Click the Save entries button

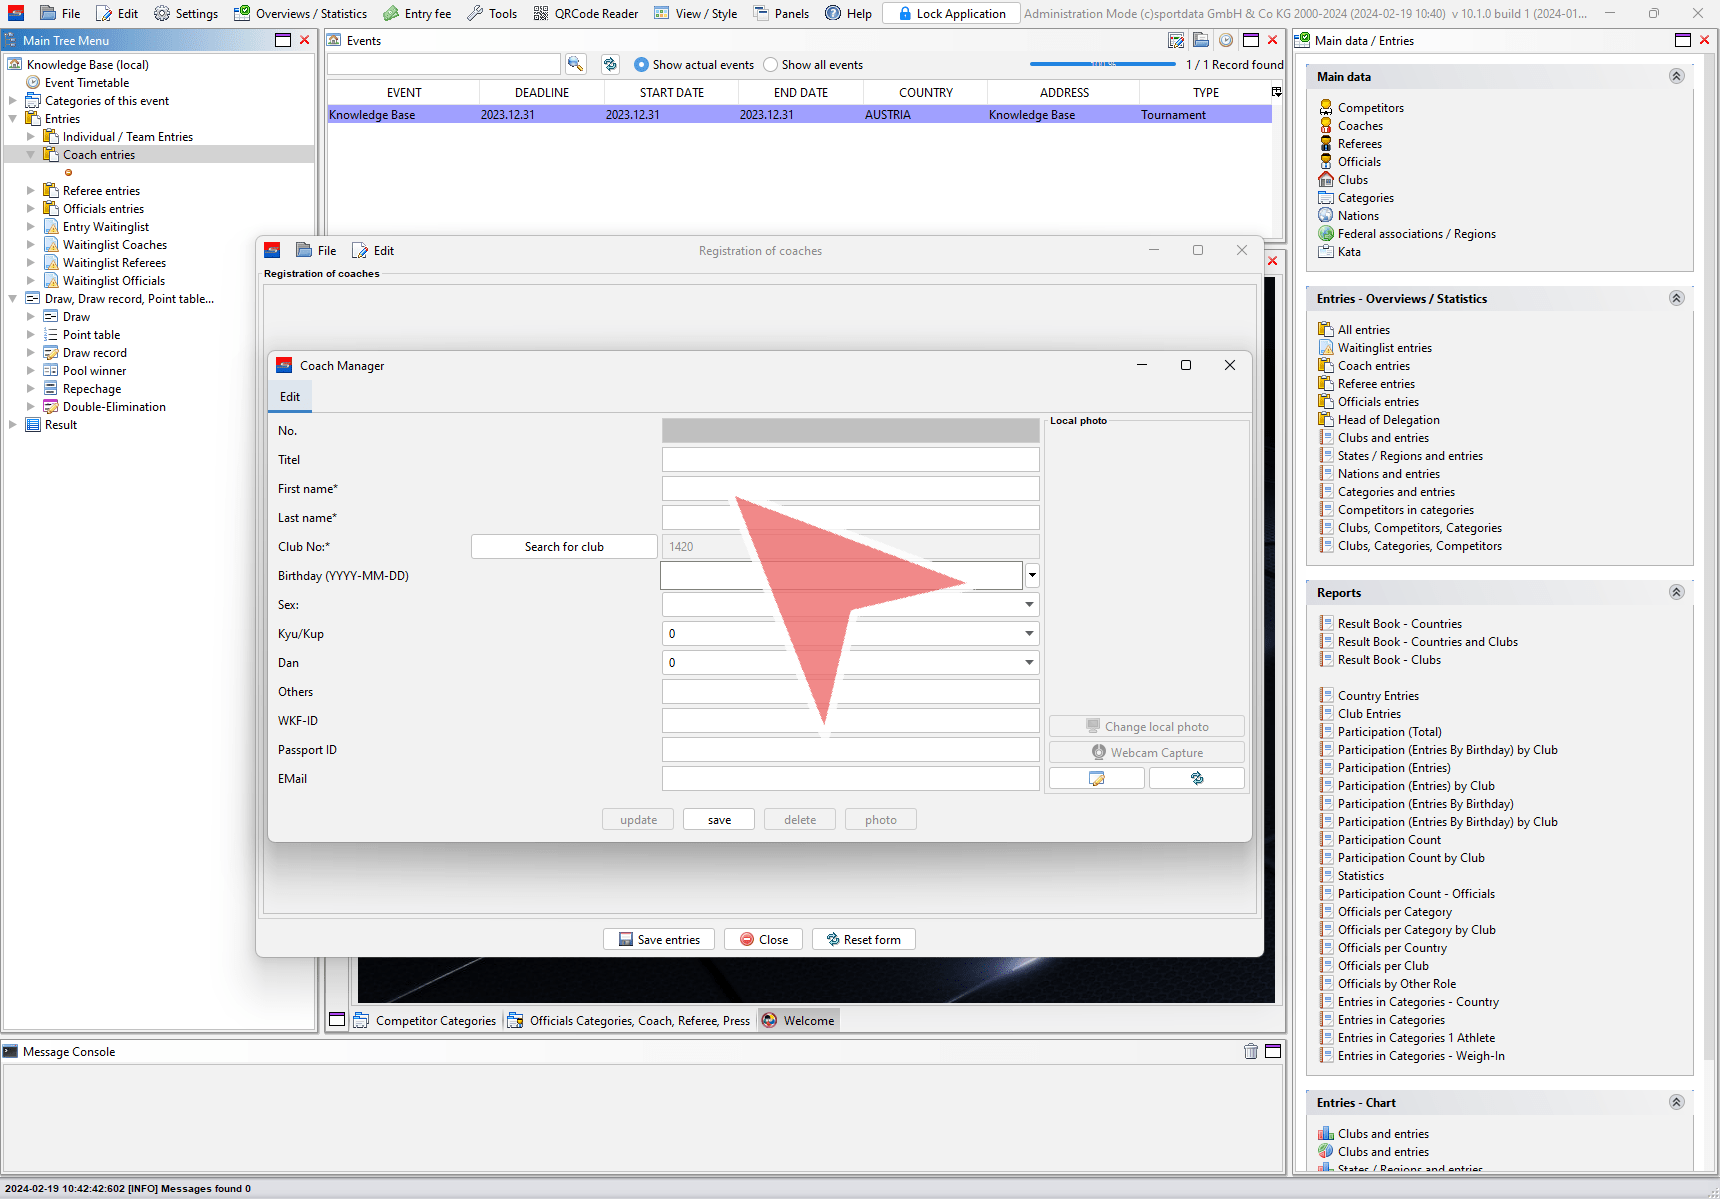[659, 940]
